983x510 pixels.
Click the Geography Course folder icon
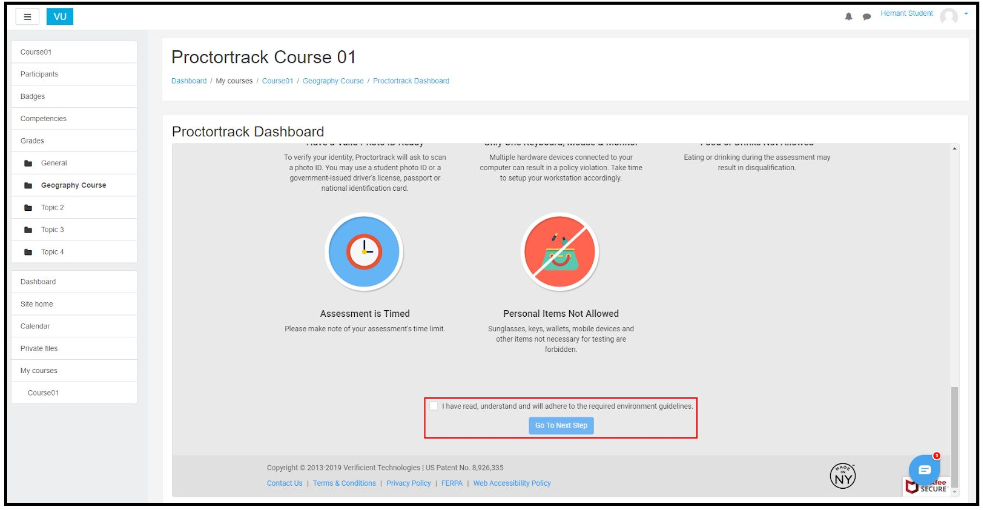[x=28, y=185]
